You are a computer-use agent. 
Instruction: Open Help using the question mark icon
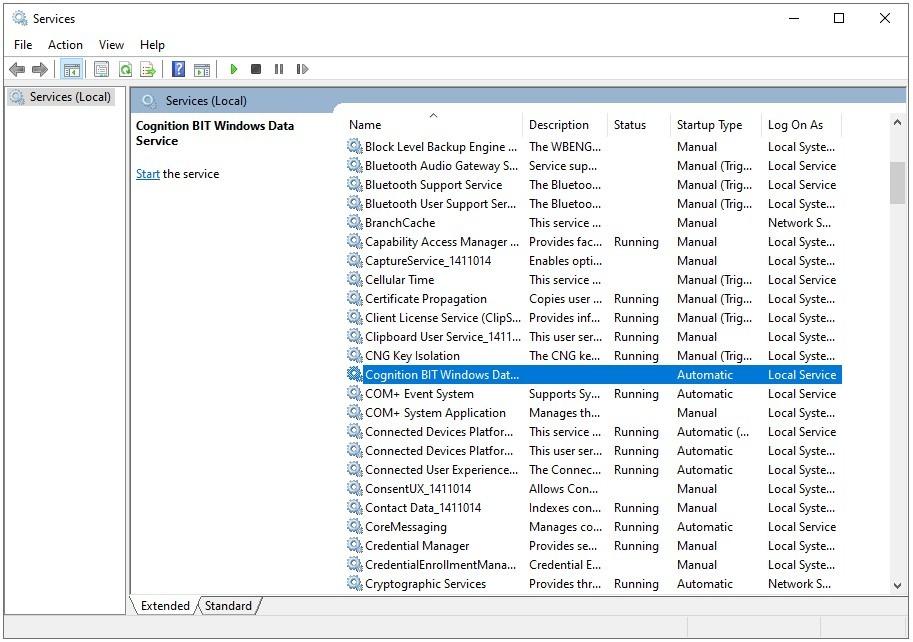pos(178,68)
